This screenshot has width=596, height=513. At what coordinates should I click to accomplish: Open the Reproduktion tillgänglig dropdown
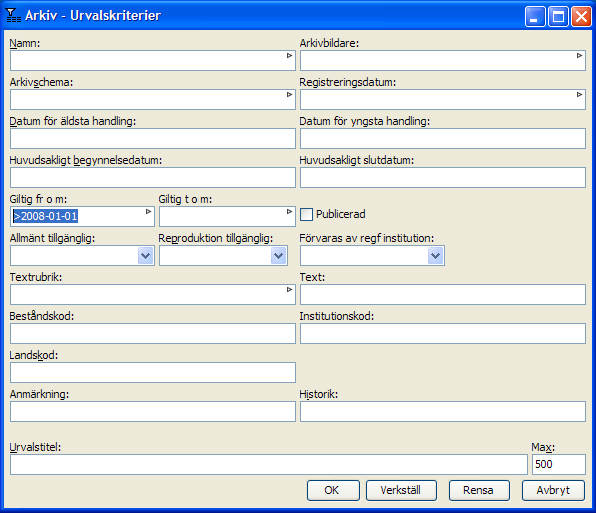pos(279,256)
